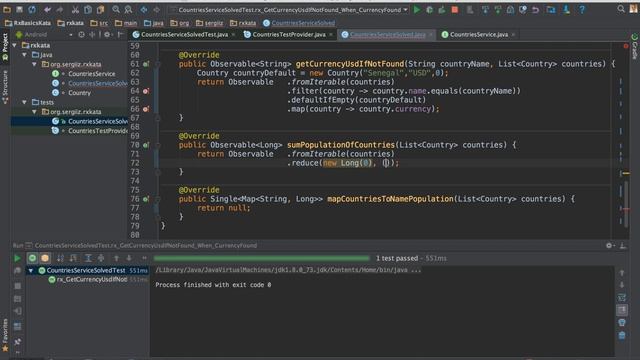Collapse the tests folder in the tree
Viewport: 640px width, 360px height.
[x=24, y=102]
